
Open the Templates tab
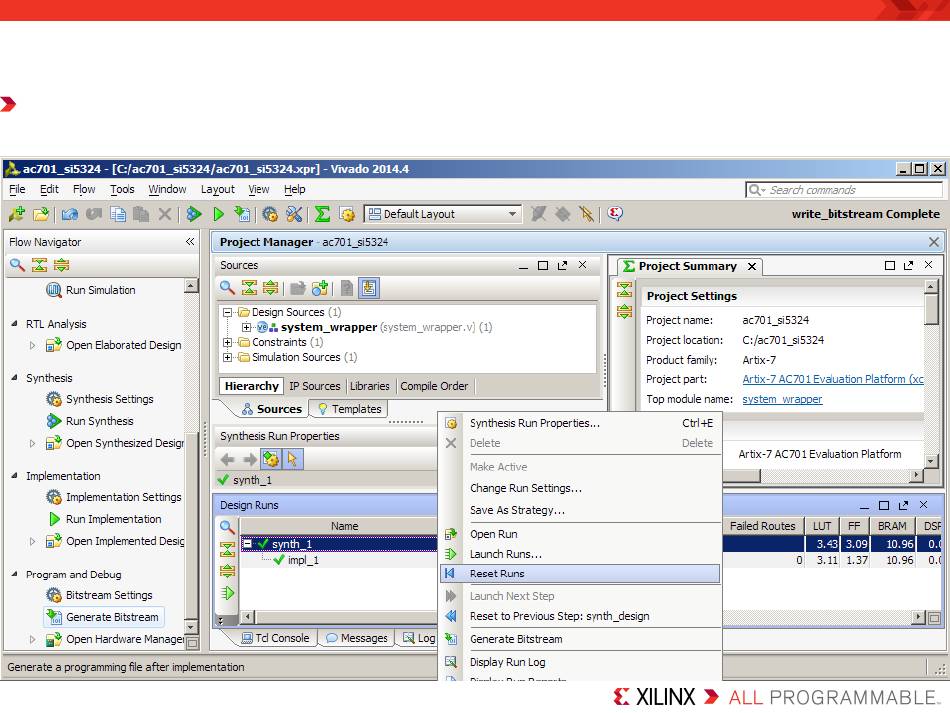pos(350,409)
